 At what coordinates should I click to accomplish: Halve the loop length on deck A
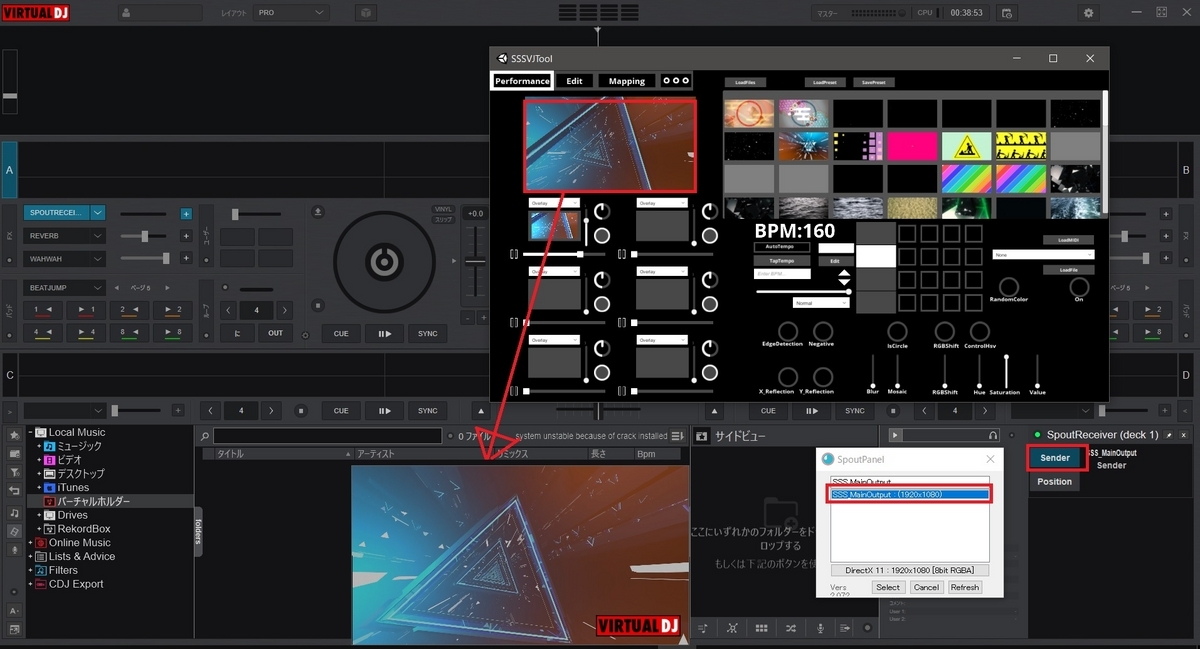point(228,310)
